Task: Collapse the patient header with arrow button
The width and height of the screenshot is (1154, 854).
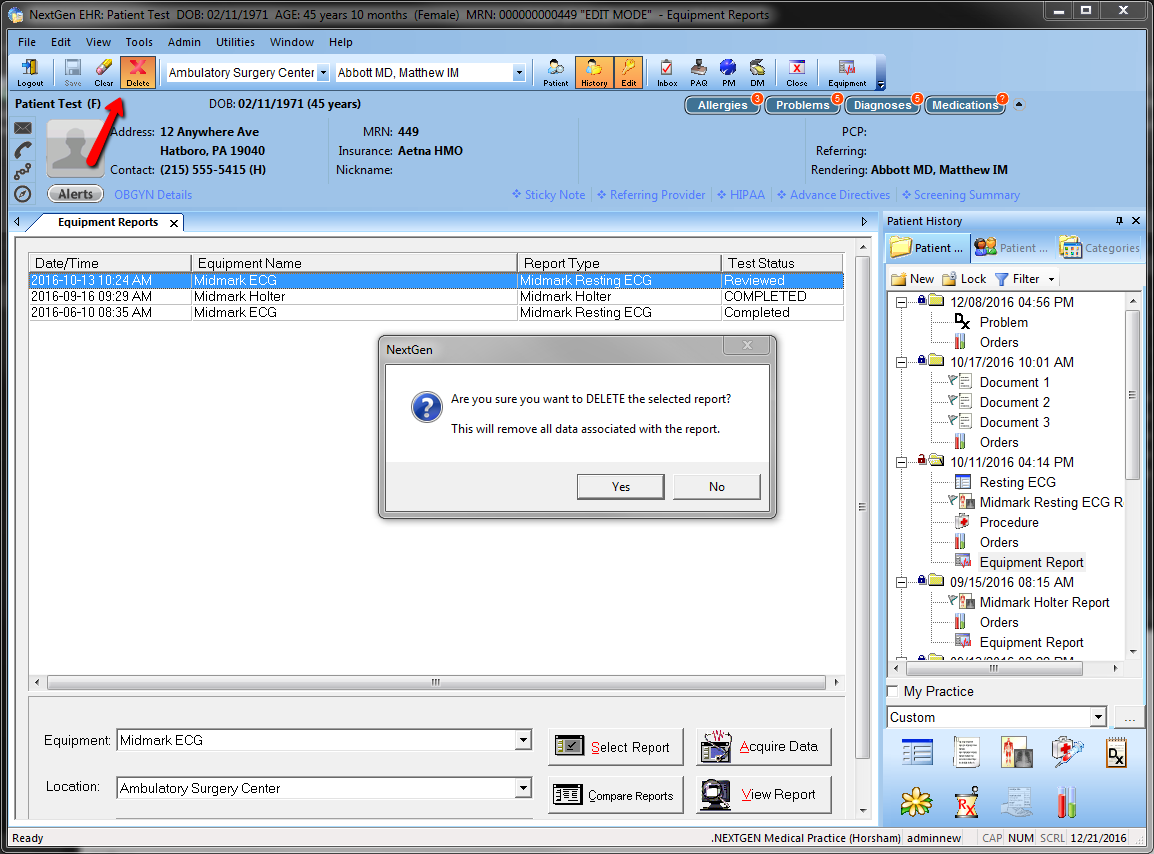Action: coord(1019,105)
